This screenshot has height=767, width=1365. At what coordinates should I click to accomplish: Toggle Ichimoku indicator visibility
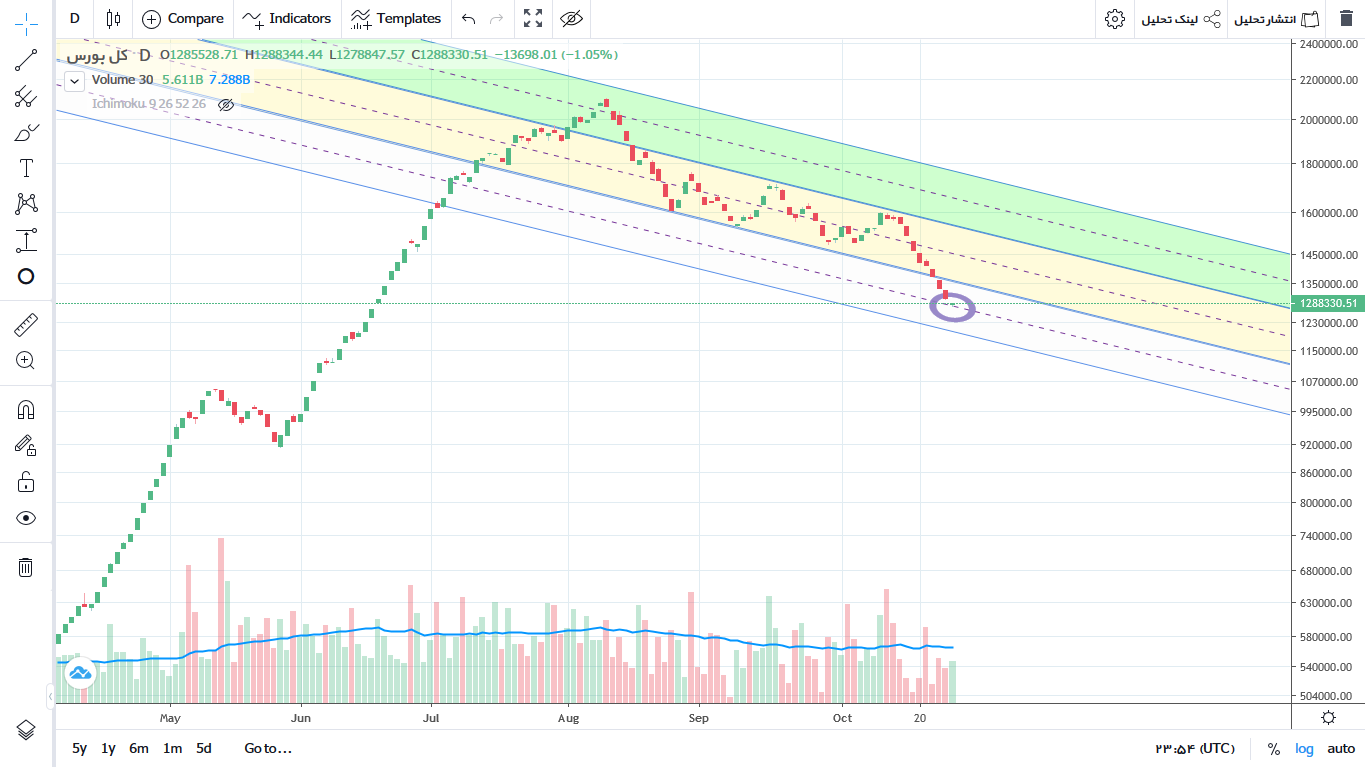(226, 104)
